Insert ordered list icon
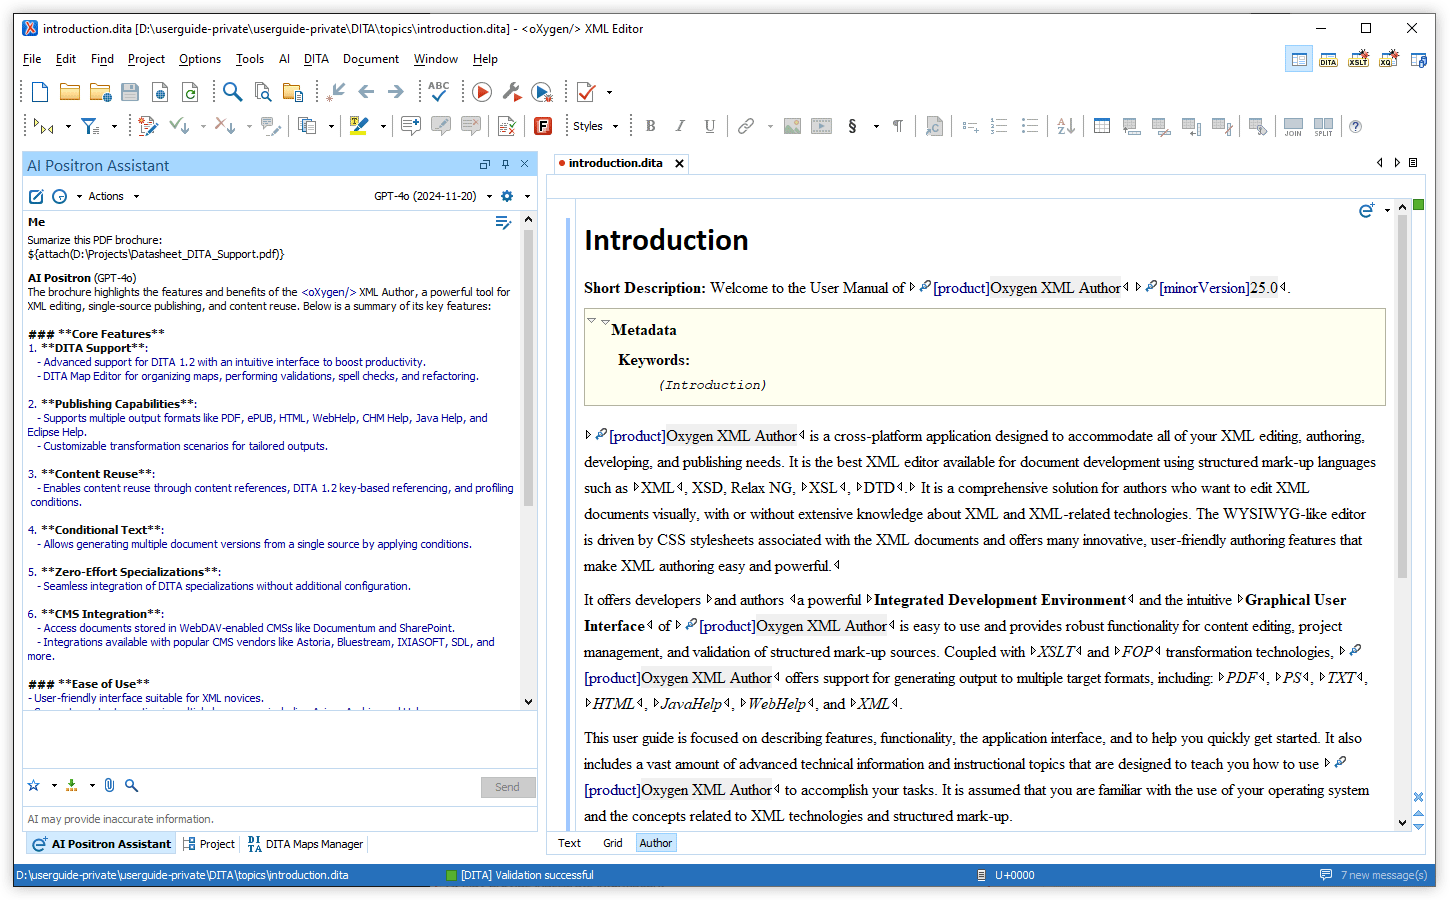This screenshot has width=1450, height=900. pos(999,126)
